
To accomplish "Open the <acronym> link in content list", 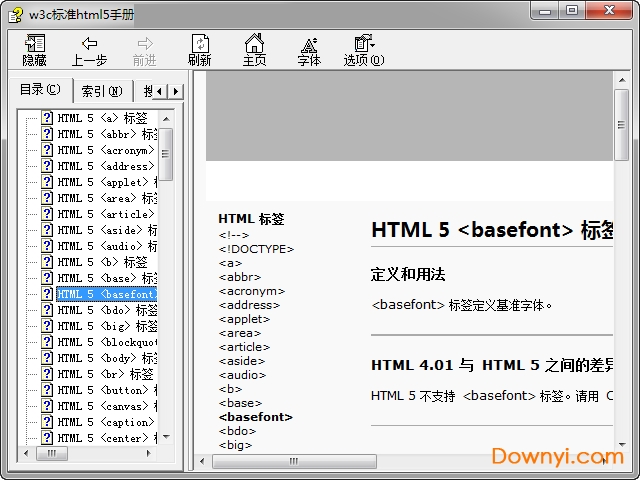I will point(252,291).
